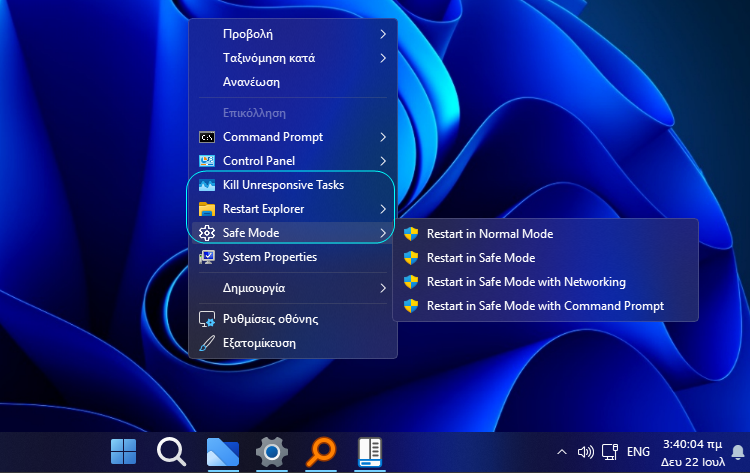This screenshot has height=473, width=750.
Task: Choose Restart in Safe Mode with Networking
Action: [x=545, y=282]
